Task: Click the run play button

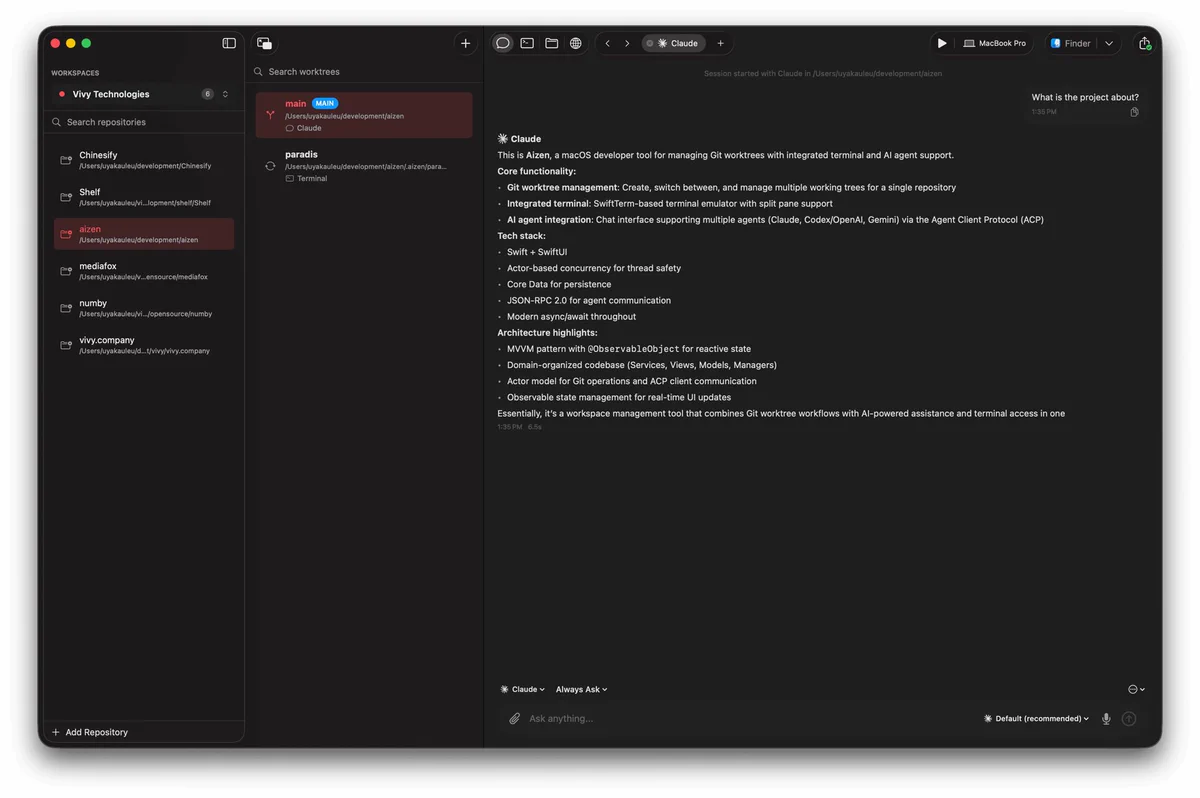Action: click(941, 43)
